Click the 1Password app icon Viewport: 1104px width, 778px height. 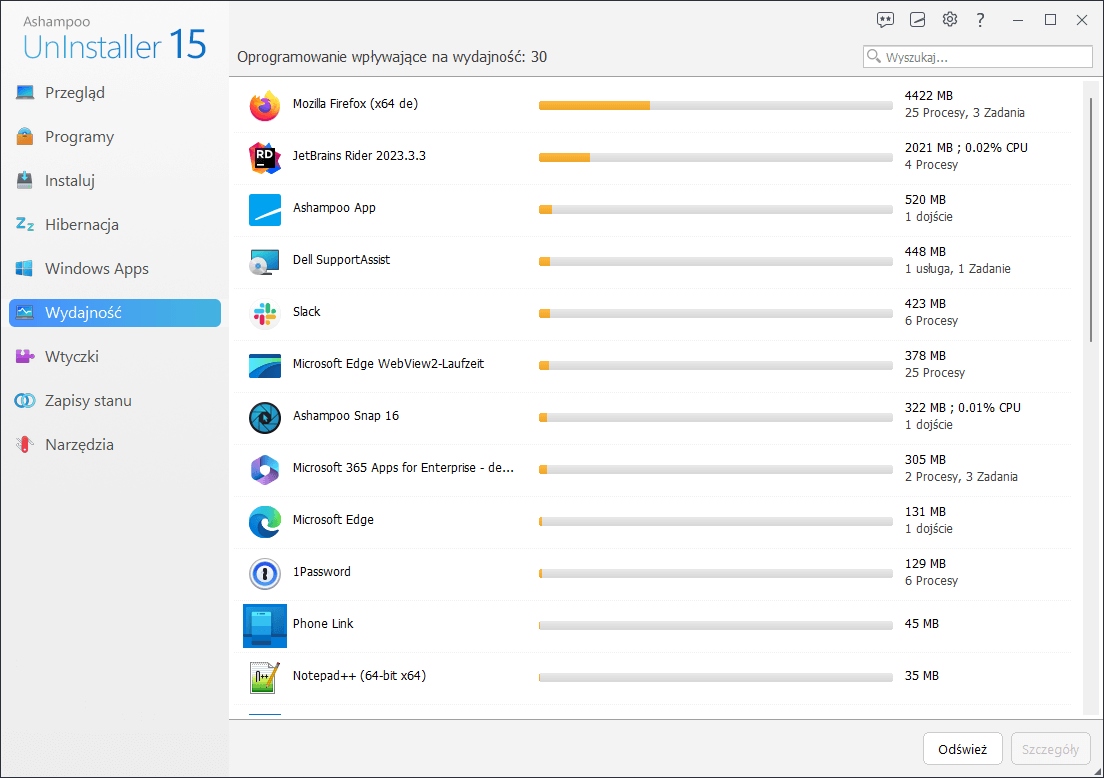265,574
